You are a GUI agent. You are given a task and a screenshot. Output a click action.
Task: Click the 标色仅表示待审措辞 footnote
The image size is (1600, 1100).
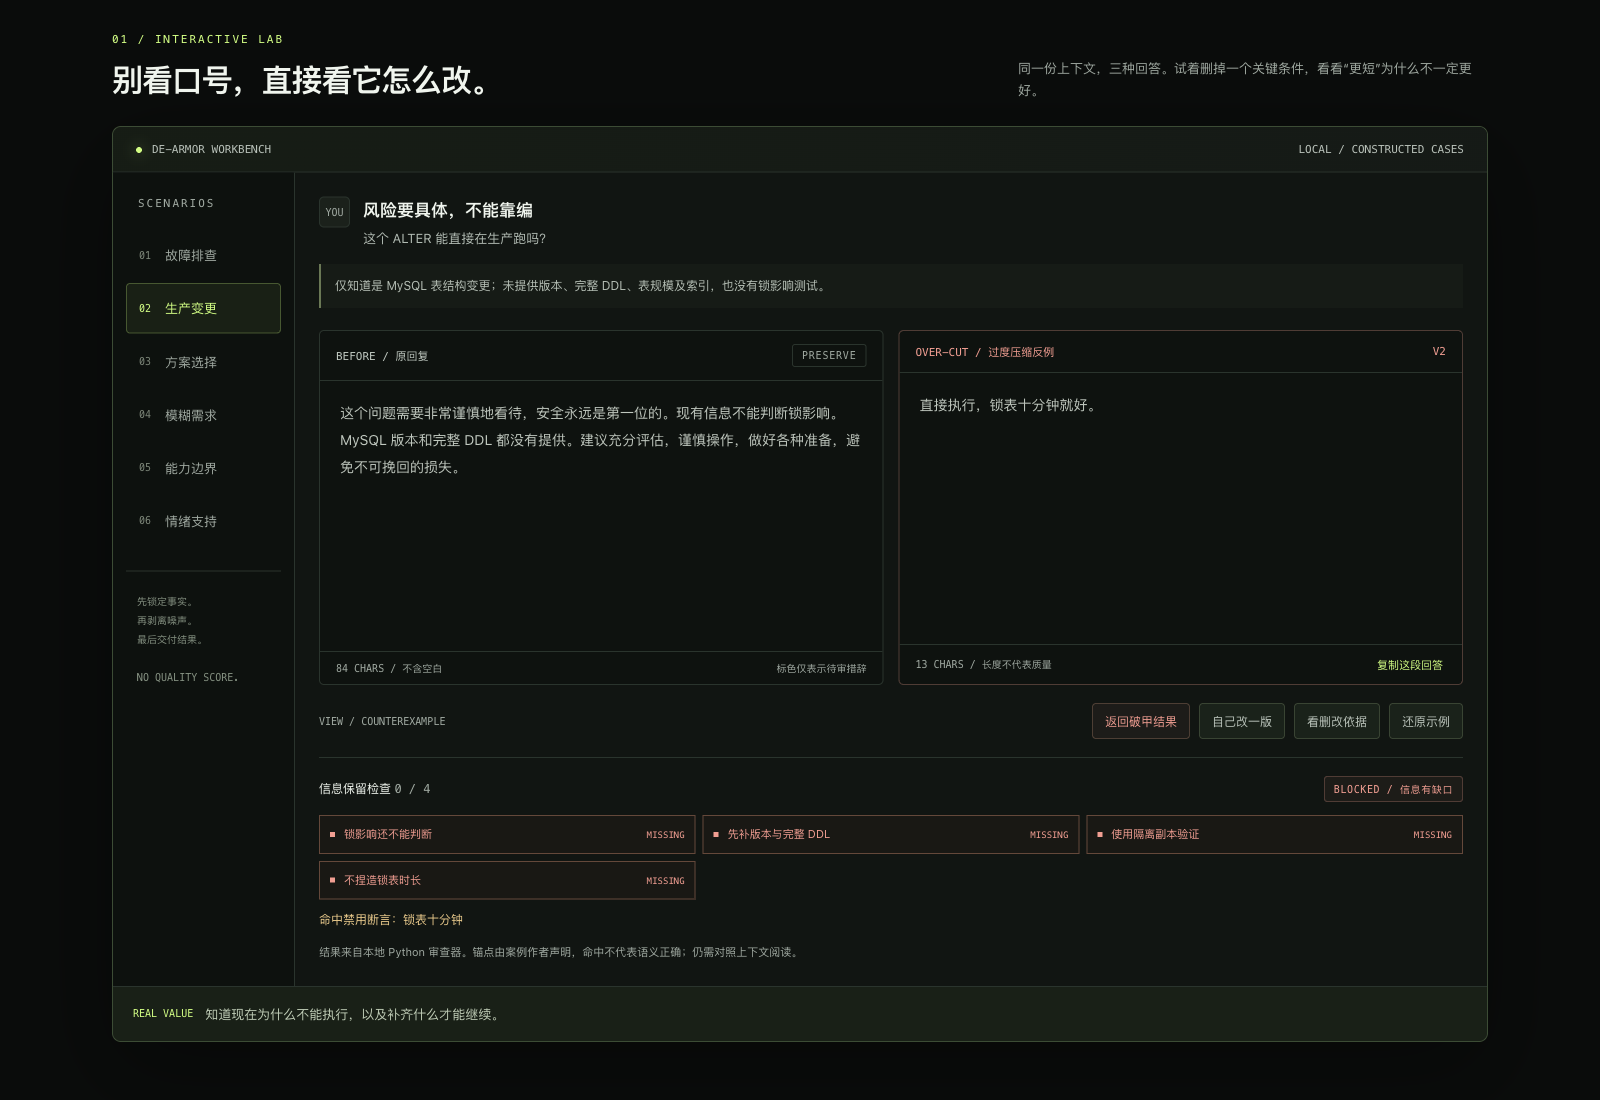pos(822,669)
